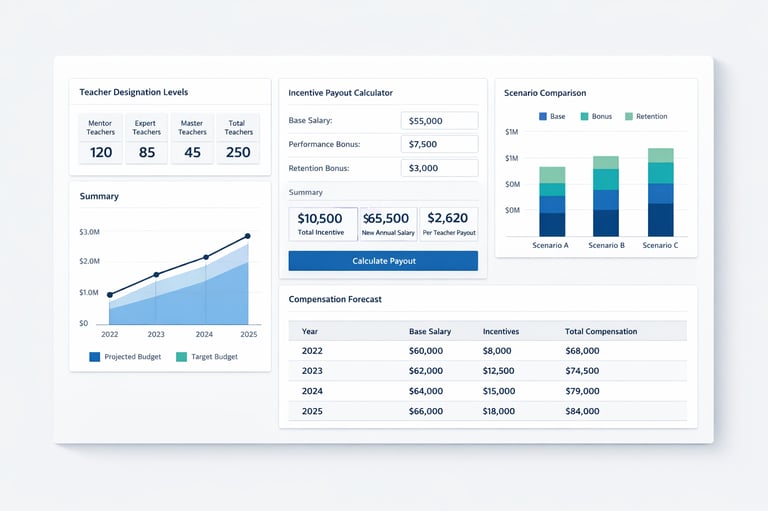Screen dimensions: 768x511
Task: Click the Base Salary input field
Action: pyautogui.click(x=439, y=121)
